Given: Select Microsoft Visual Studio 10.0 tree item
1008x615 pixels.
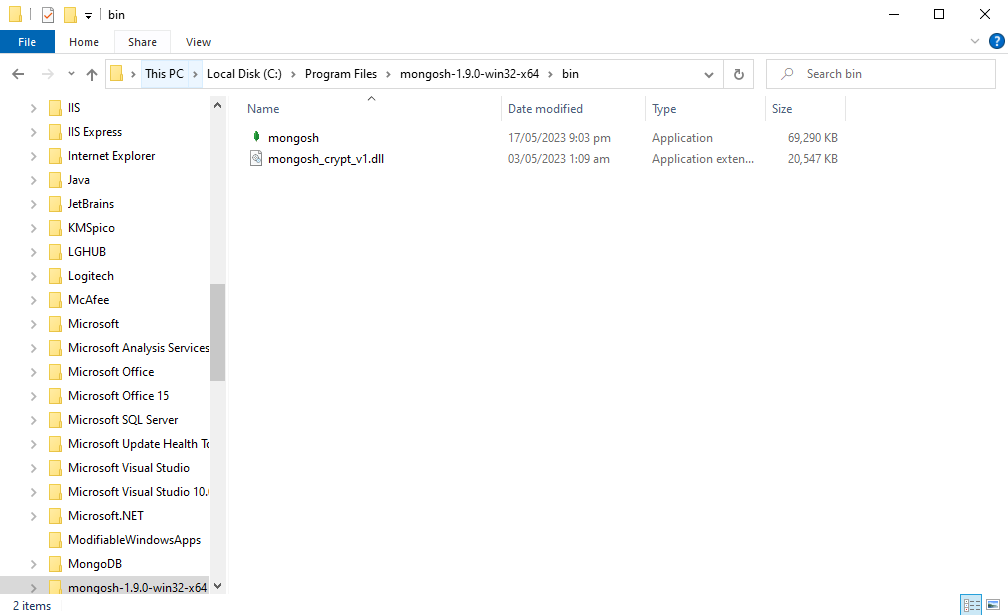Looking at the screenshot, I should tap(139, 492).
